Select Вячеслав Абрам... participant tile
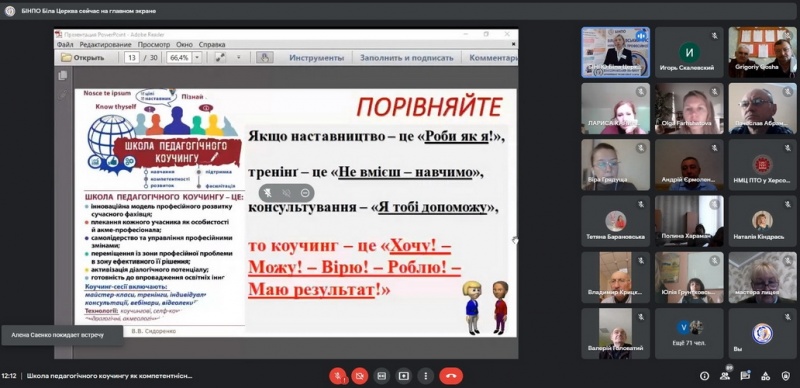This screenshot has width=800, height=388. point(762,108)
